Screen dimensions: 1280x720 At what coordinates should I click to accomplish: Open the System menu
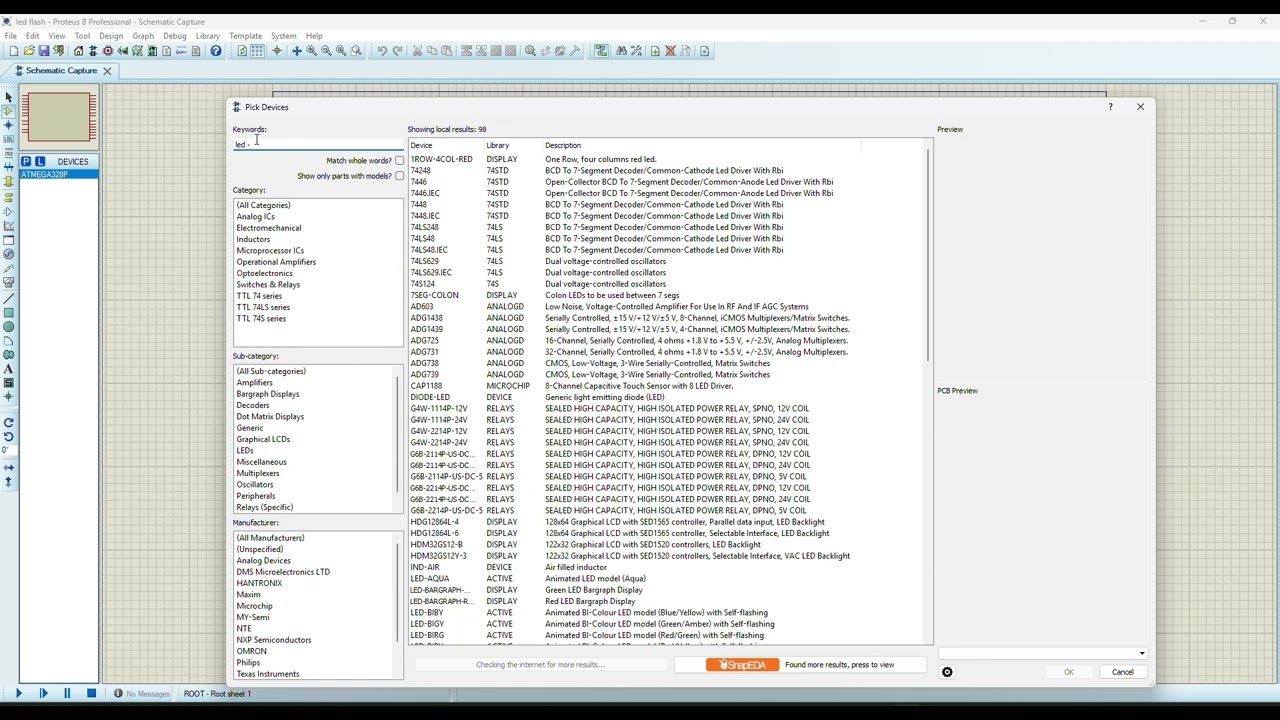[x=284, y=36]
